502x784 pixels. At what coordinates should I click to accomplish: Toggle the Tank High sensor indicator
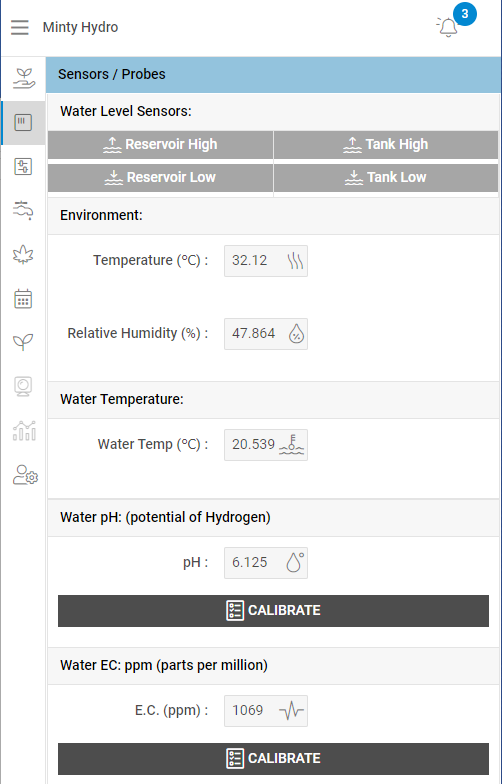click(x=386, y=144)
